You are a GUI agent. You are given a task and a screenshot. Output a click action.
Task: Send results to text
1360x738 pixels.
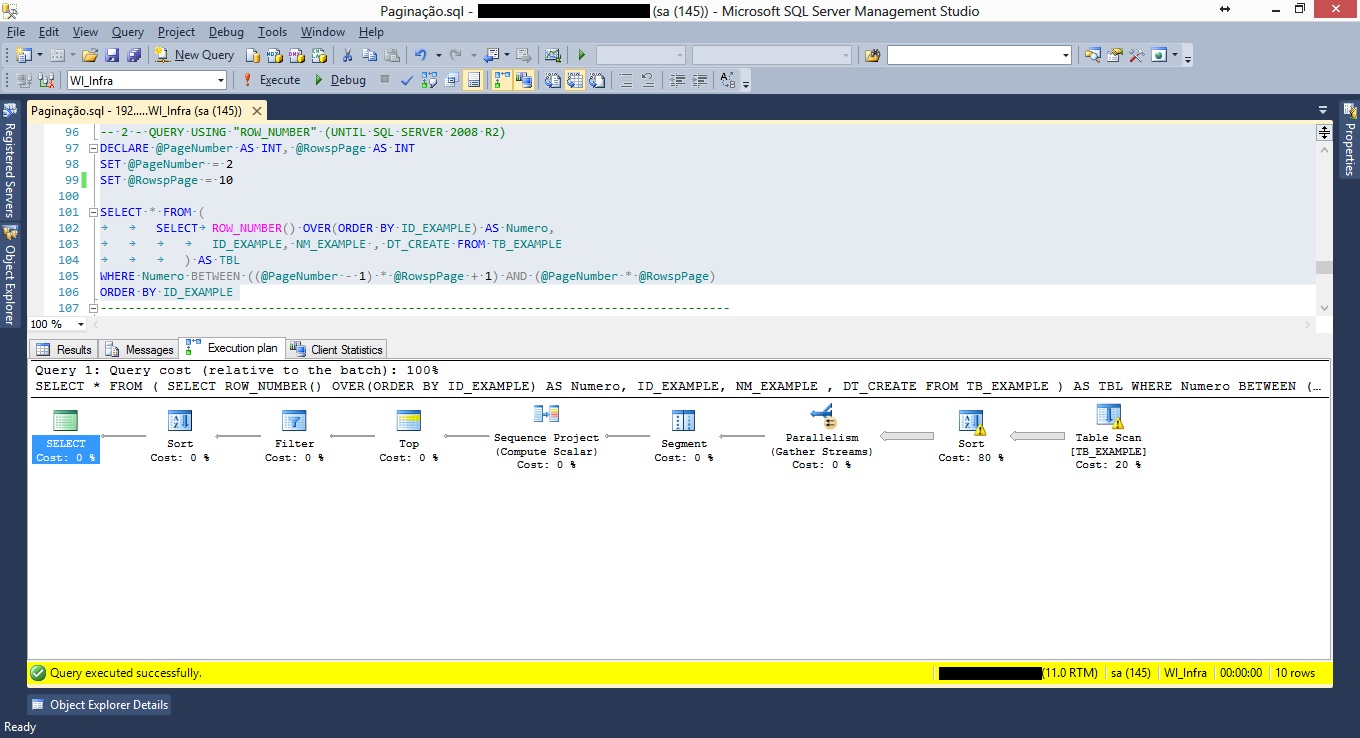[x=553, y=80]
